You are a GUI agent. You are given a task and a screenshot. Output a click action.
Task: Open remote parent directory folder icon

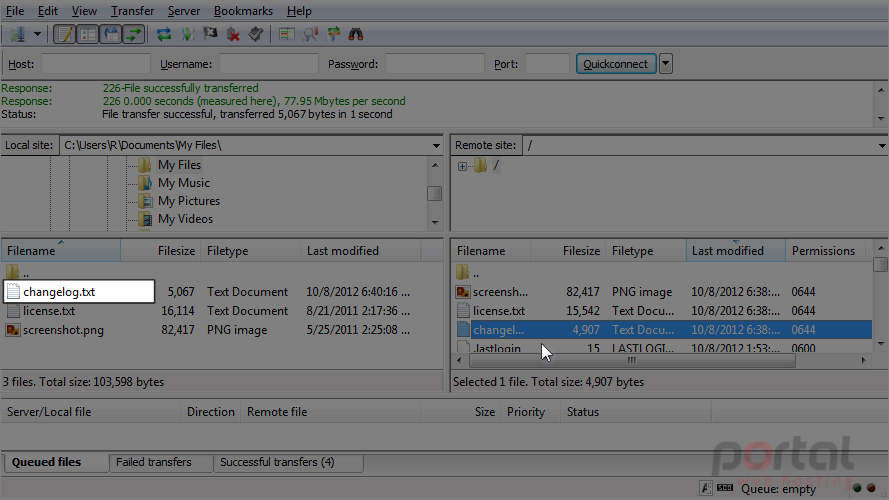coord(463,273)
